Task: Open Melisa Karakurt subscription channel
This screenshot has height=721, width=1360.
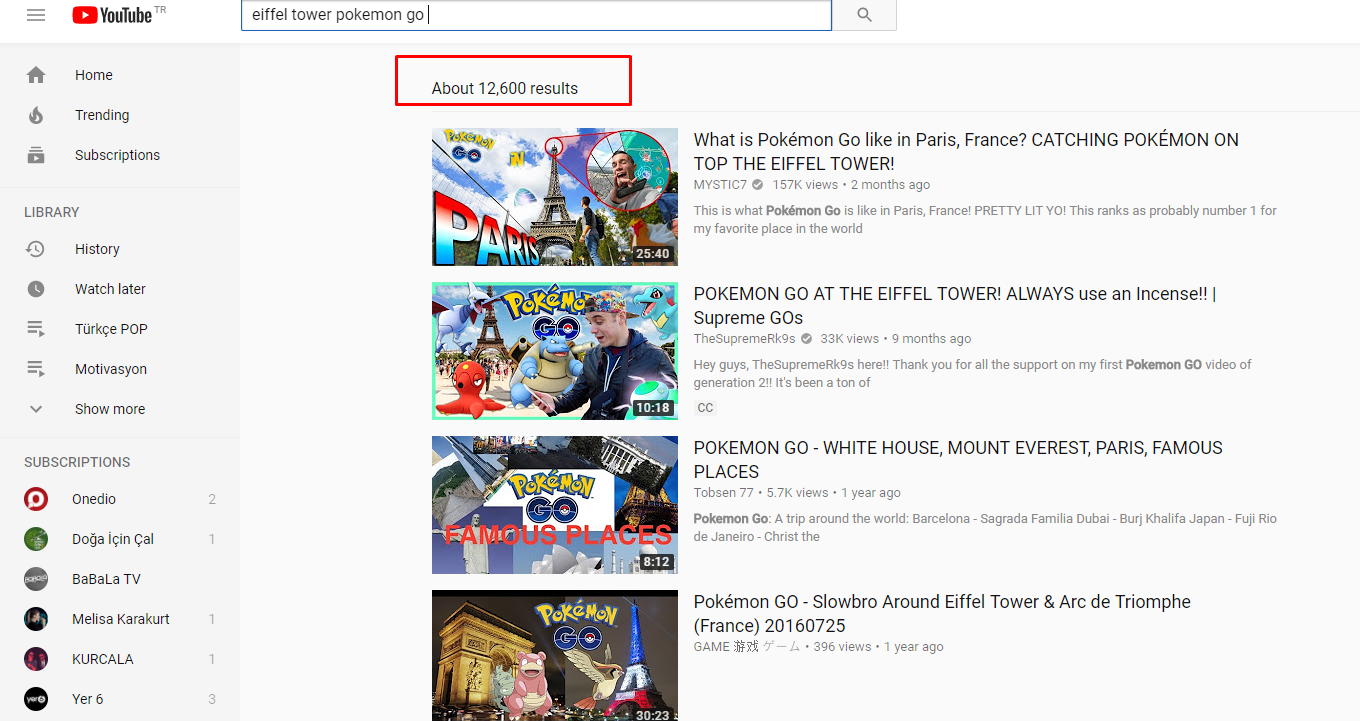Action: pyautogui.click(x=120, y=619)
